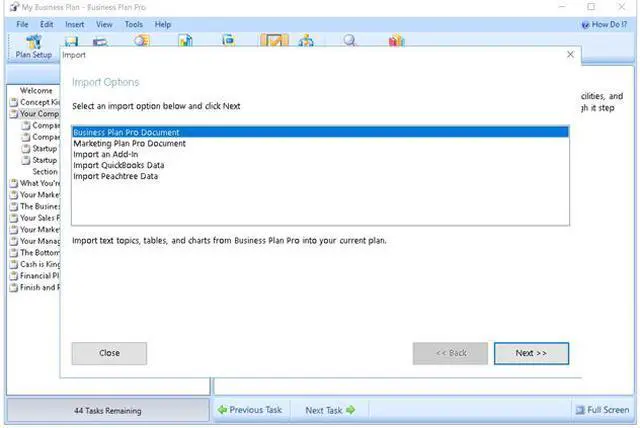Click the document icon beside Concept Ki
640x428 pixels.
[x=14, y=102]
